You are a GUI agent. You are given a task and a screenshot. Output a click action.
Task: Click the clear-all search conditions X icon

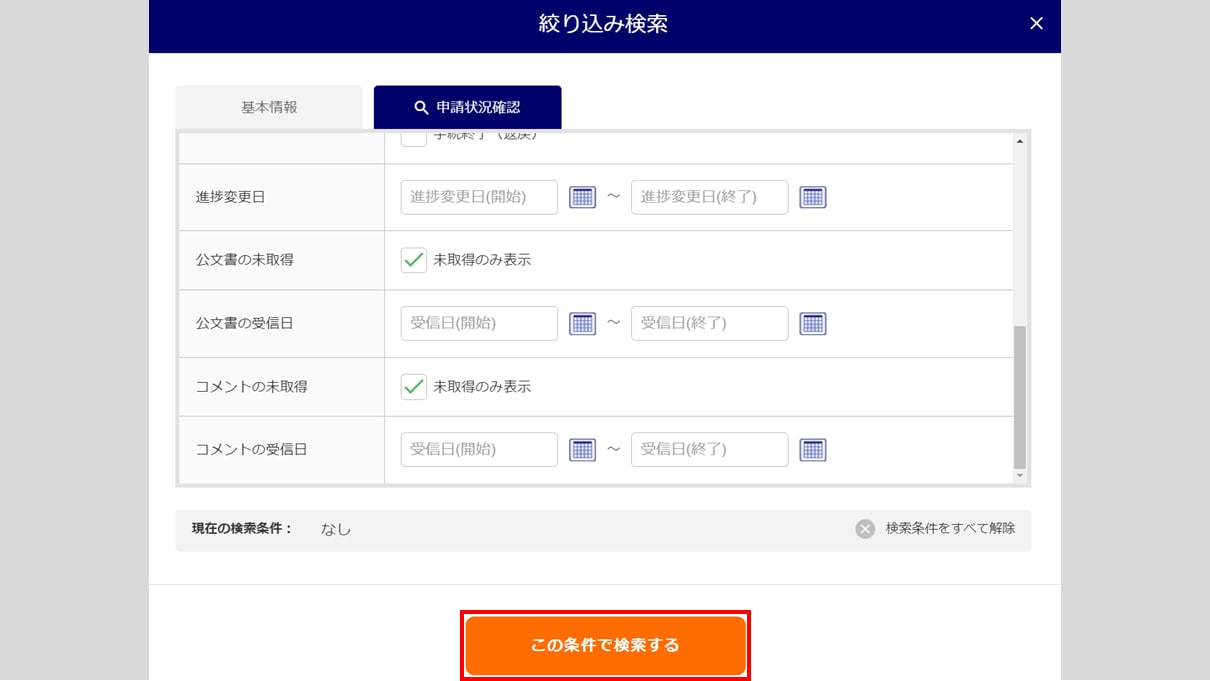pos(865,529)
